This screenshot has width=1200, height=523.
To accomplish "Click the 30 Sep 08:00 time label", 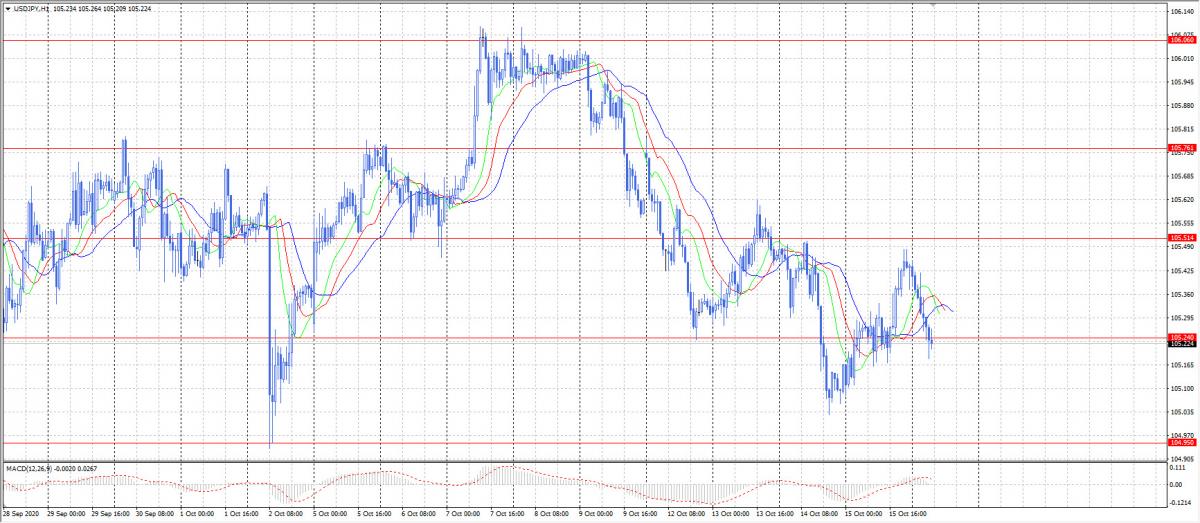I will (x=155, y=516).
